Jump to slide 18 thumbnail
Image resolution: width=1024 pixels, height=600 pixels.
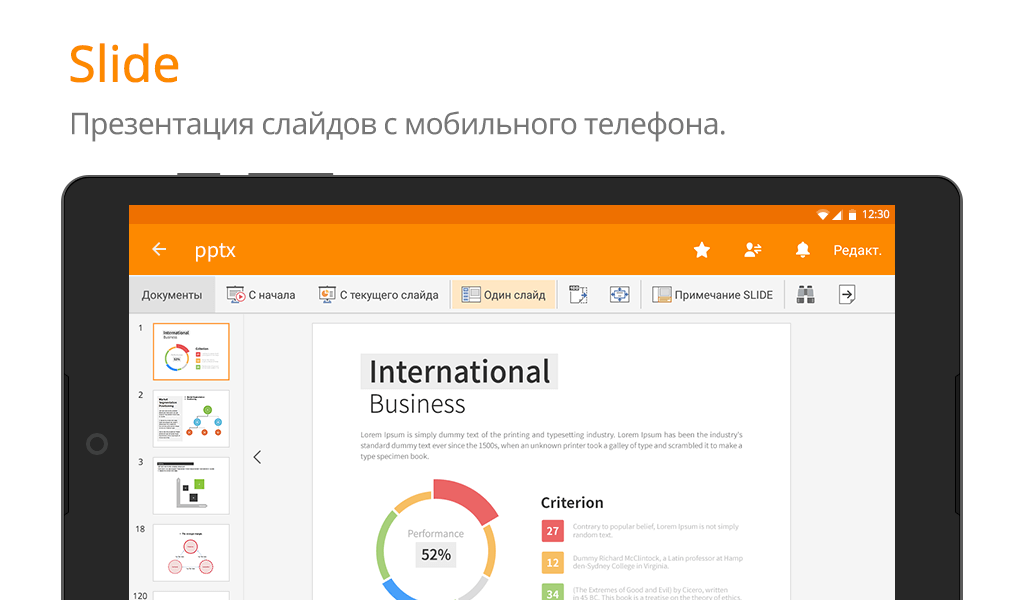tap(191, 552)
